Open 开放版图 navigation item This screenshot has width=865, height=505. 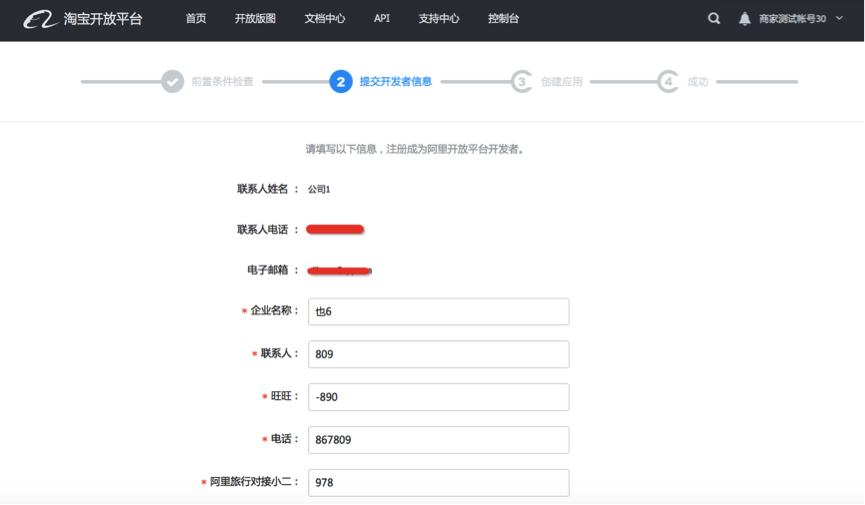pos(255,19)
